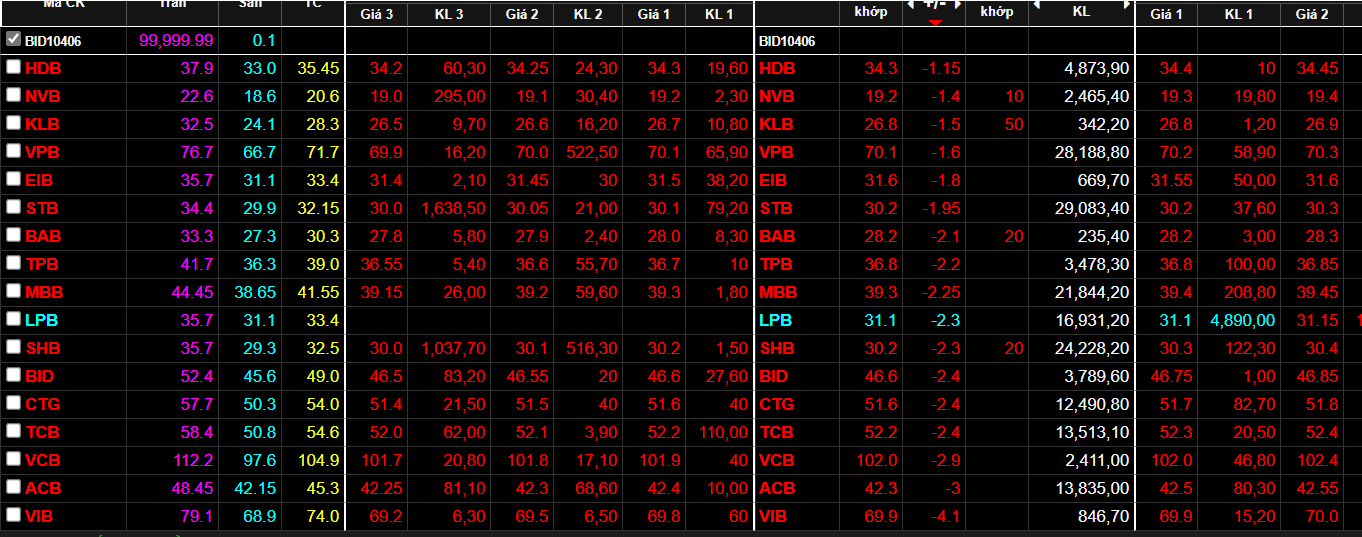This screenshot has height=537, width=1362.
Task: Click STB bid volume 1,638,50
Action: (x=454, y=208)
